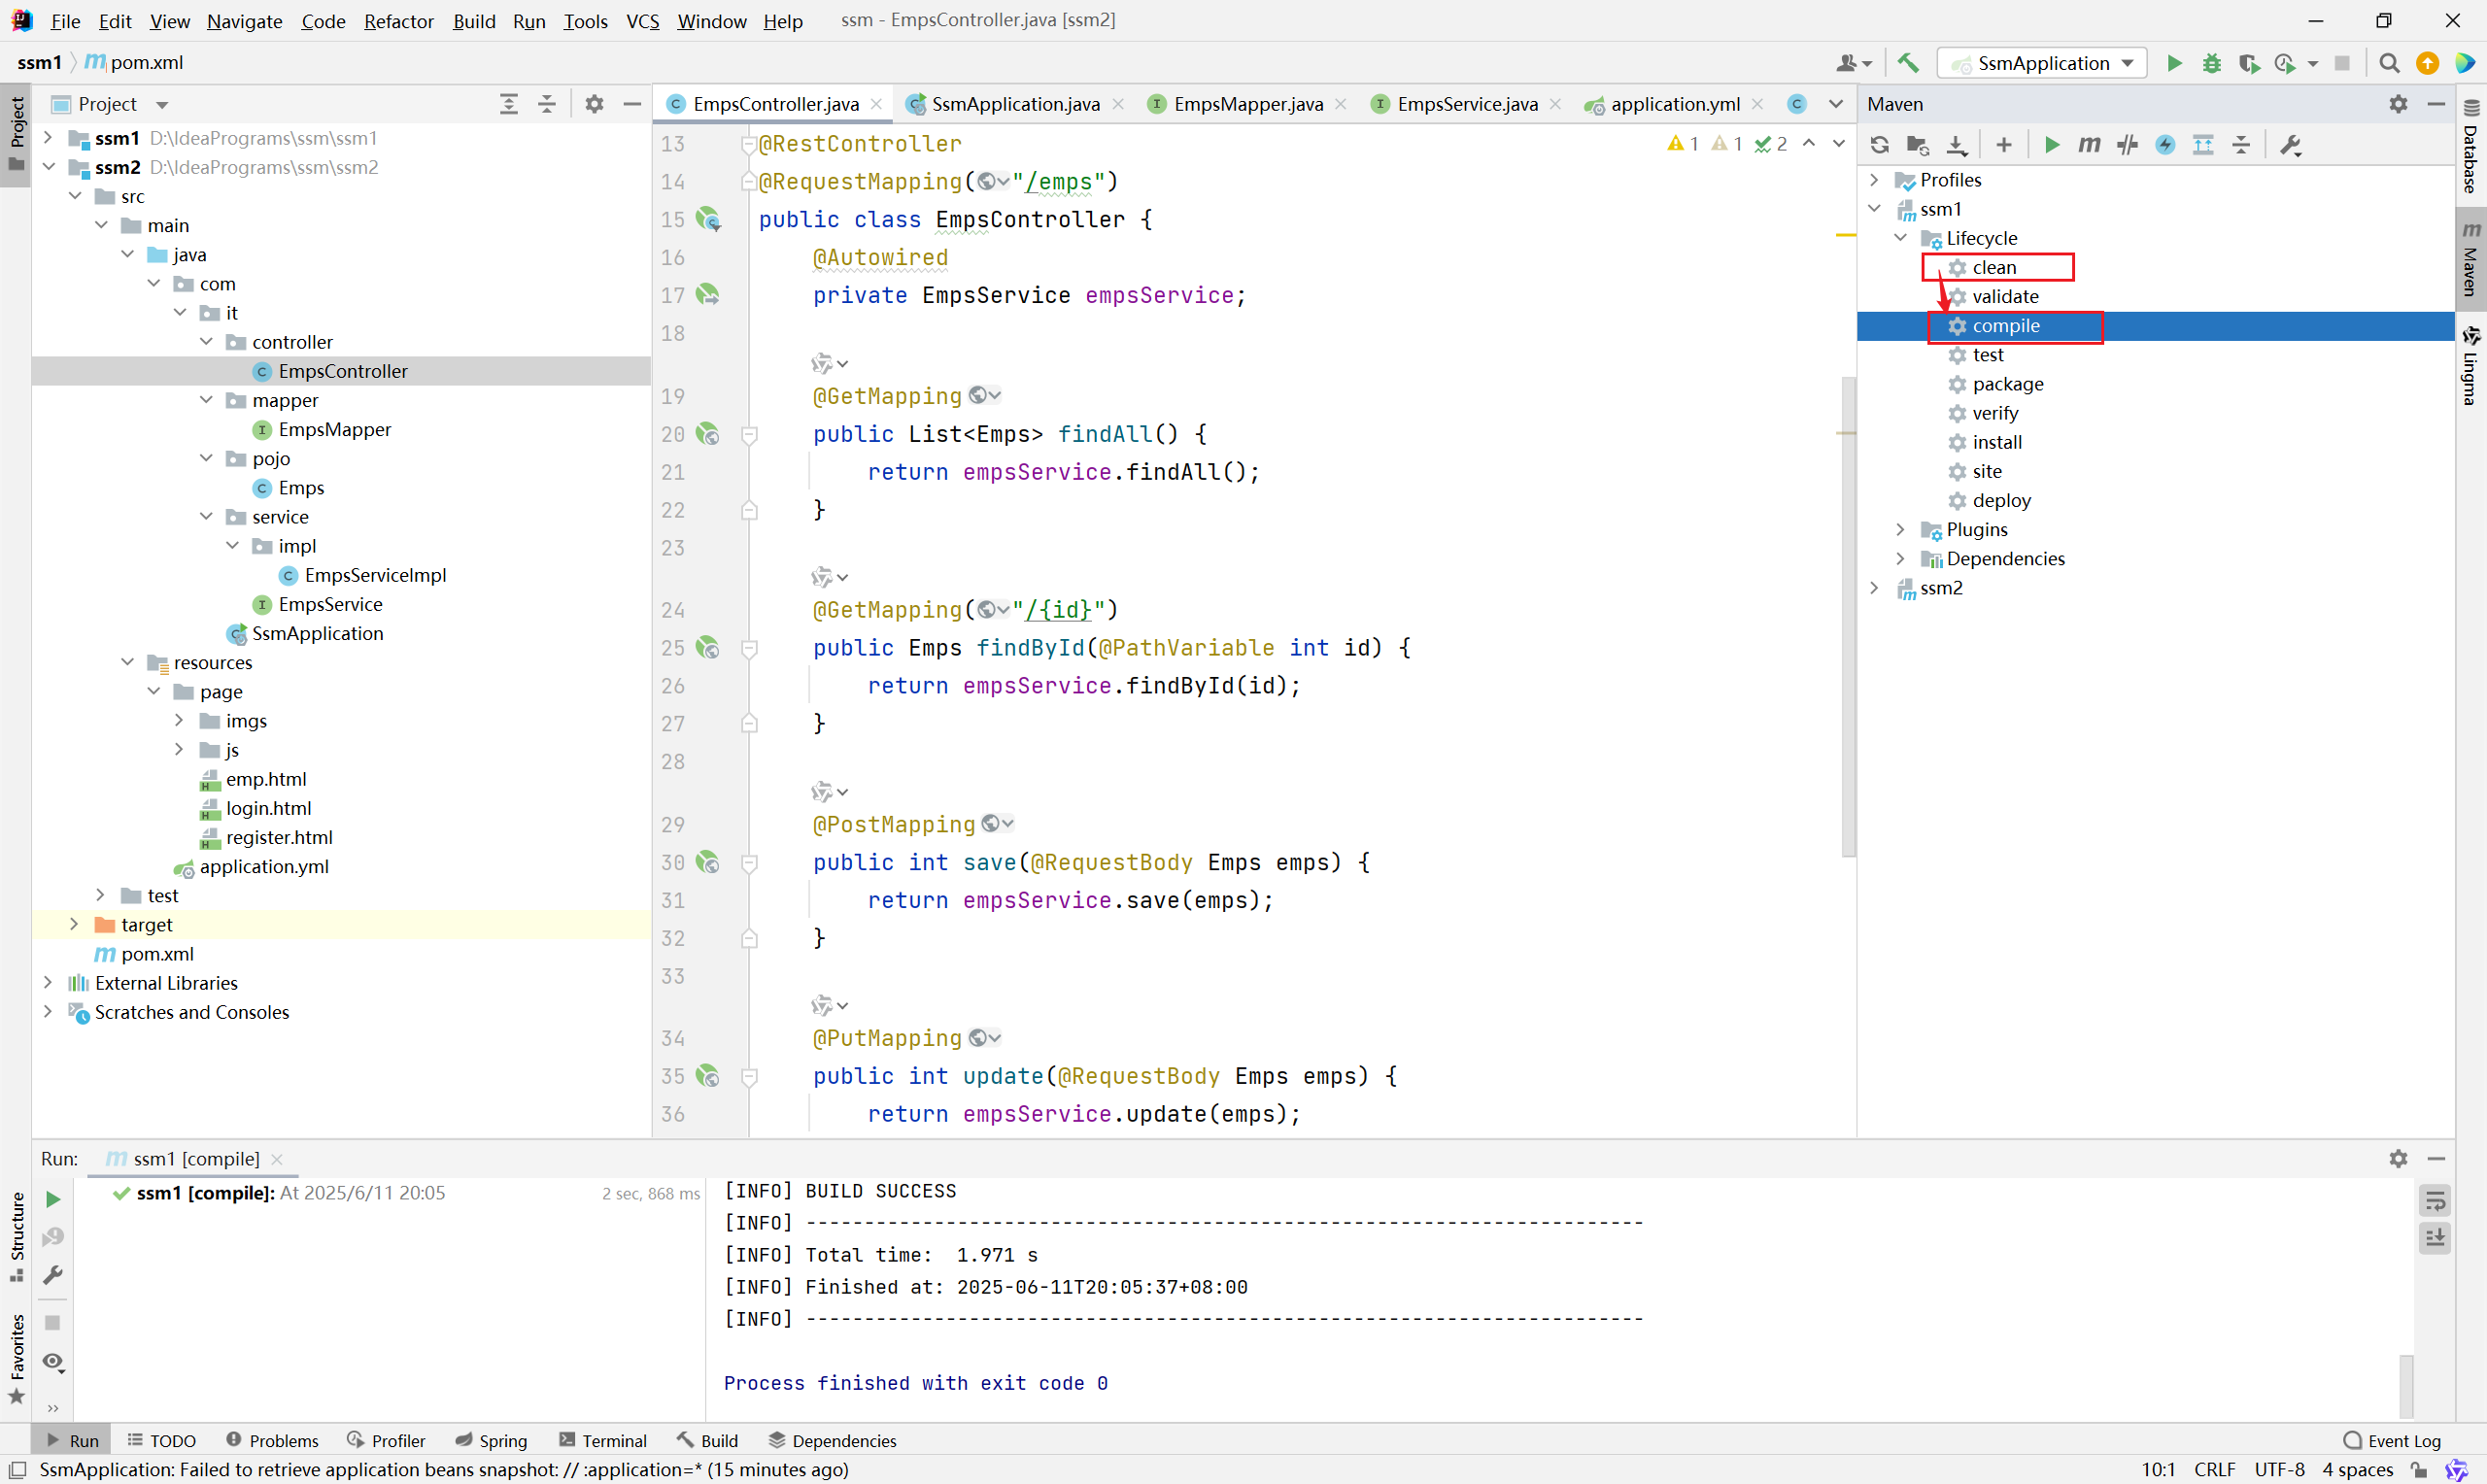Expand the target folder
This screenshot has height=1484, width=2487.
(74, 924)
